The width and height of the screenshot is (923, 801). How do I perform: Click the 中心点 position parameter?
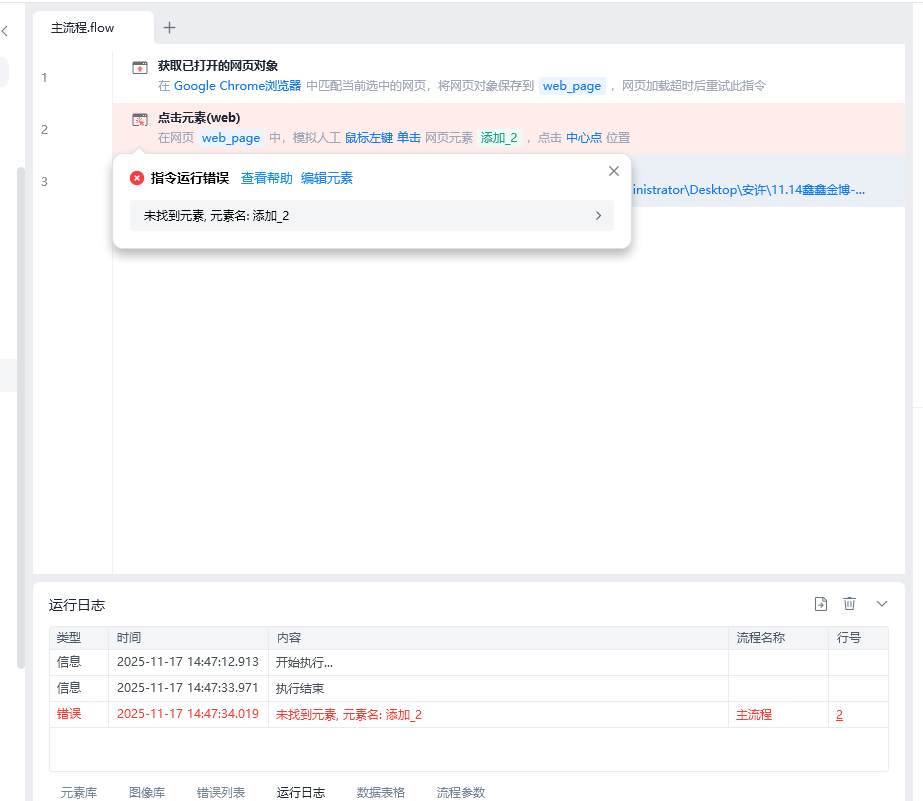click(584, 138)
